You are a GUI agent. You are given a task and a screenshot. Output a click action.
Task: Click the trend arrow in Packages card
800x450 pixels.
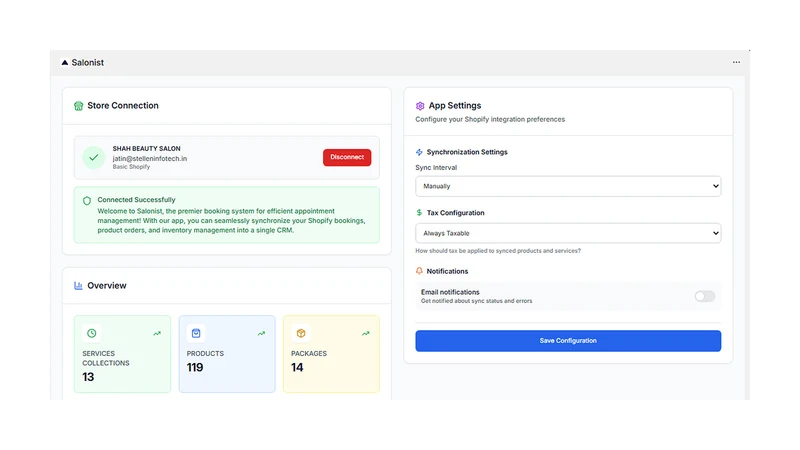366,333
